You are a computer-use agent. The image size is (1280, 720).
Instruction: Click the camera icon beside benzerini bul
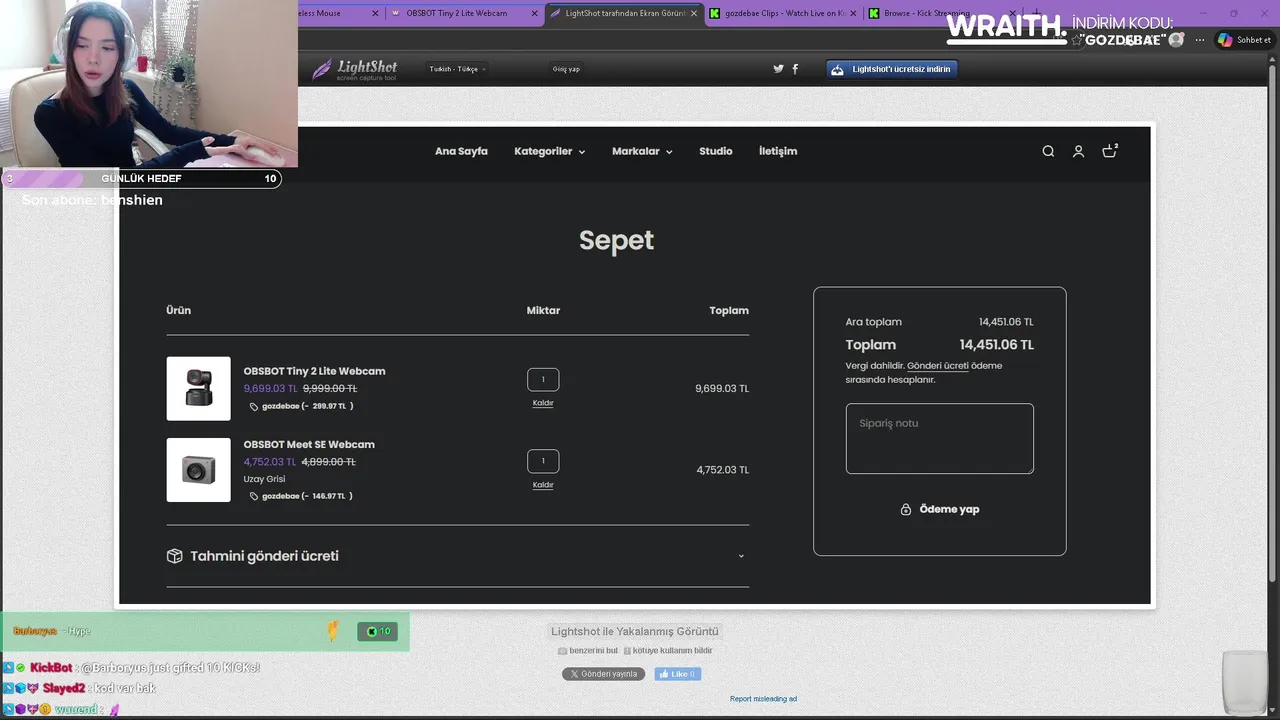pyautogui.click(x=562, y=651)
